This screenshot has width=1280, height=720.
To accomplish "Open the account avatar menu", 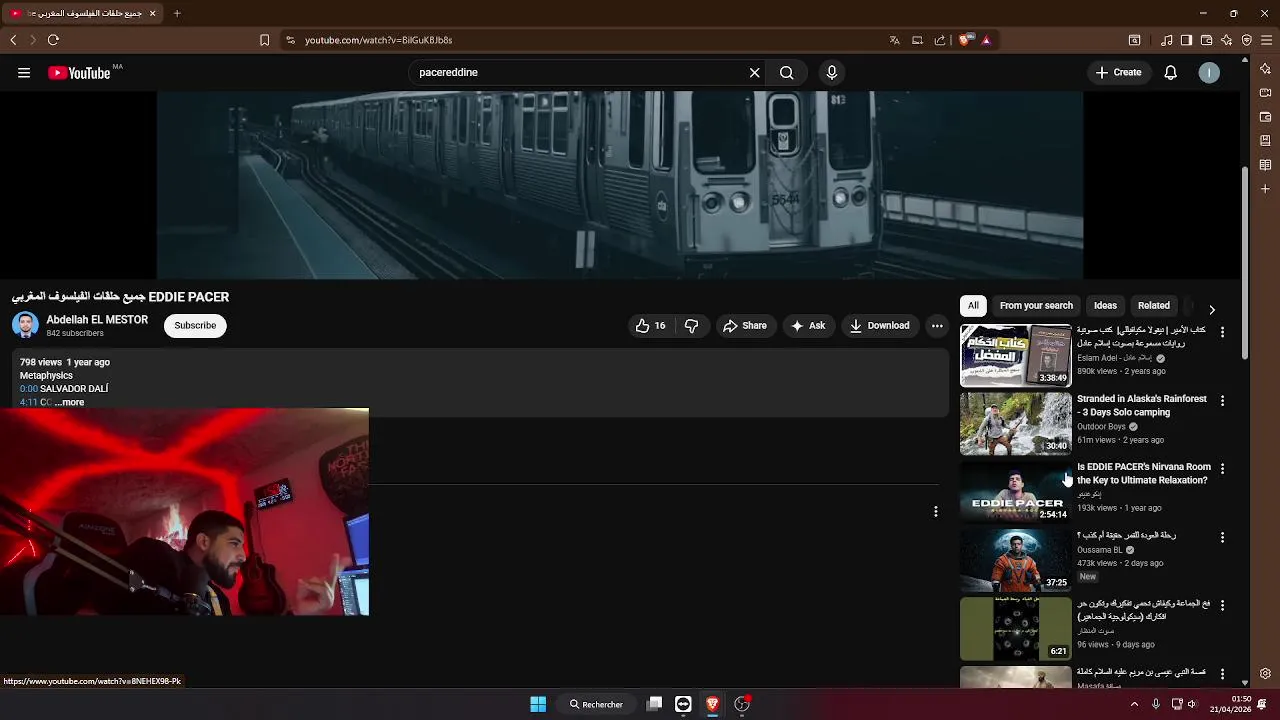I will [x=1209, y=72].
